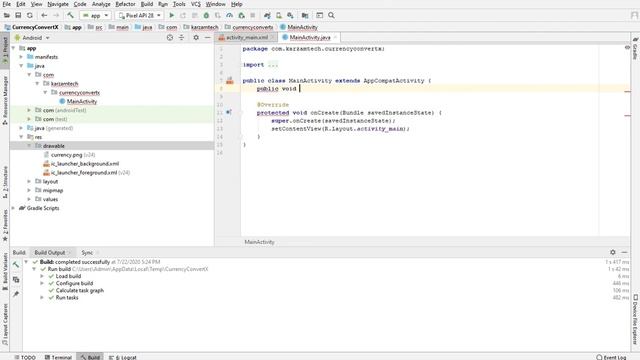Expand the manifests folder
Screen dimensions: 640x360
point(21,57)
